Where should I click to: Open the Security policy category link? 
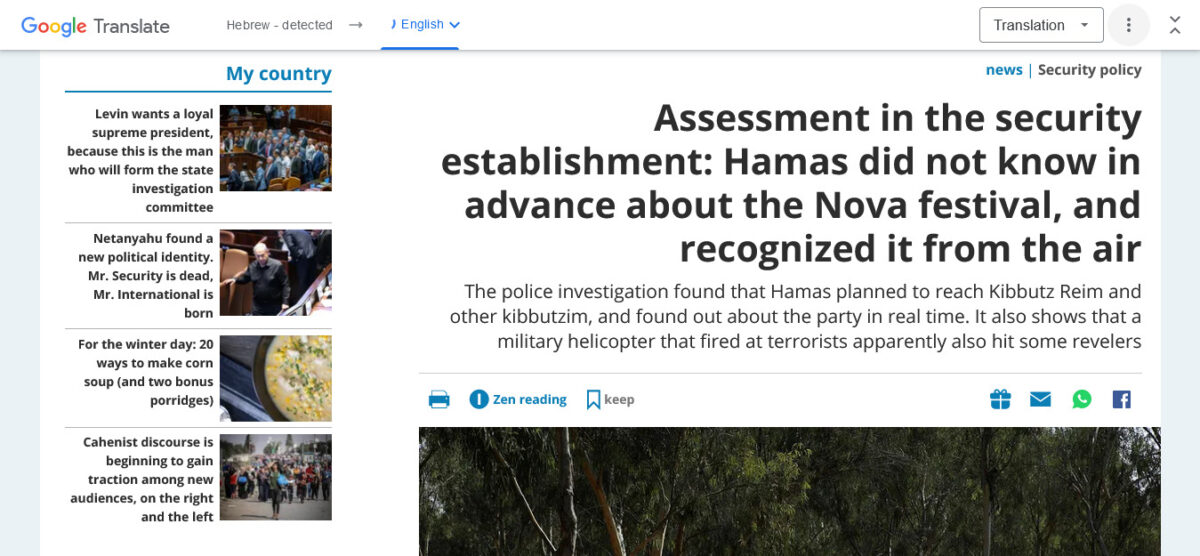[1089, 70]
